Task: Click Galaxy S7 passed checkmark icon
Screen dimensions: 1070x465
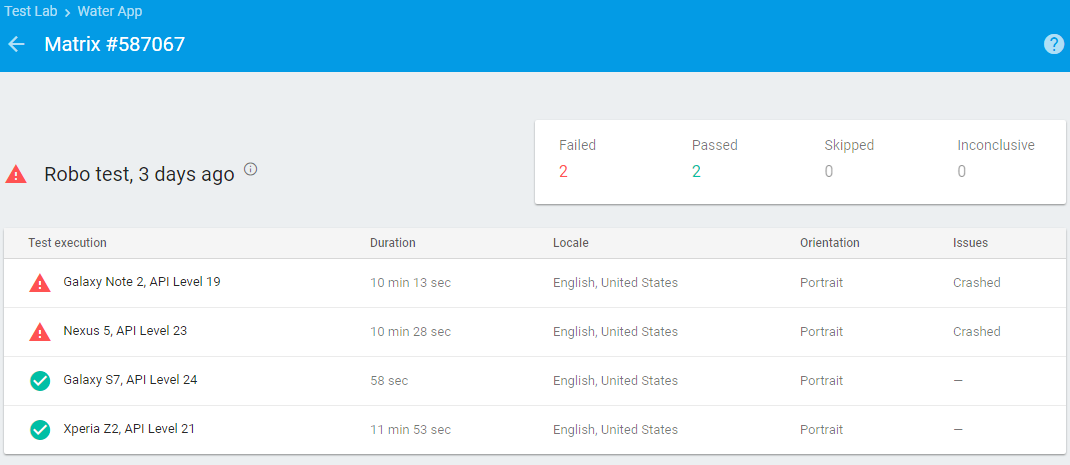Action: pos(40,381)
